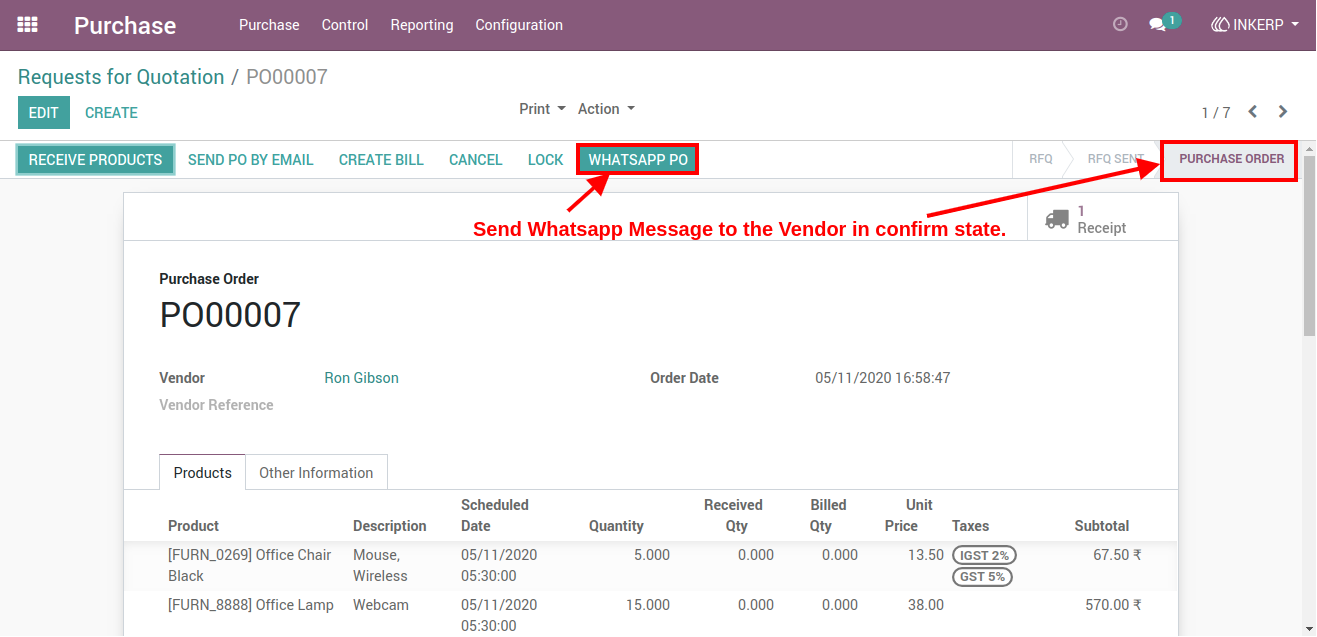
Task: Open the Reporting menu
Action: tap(422, 25)
